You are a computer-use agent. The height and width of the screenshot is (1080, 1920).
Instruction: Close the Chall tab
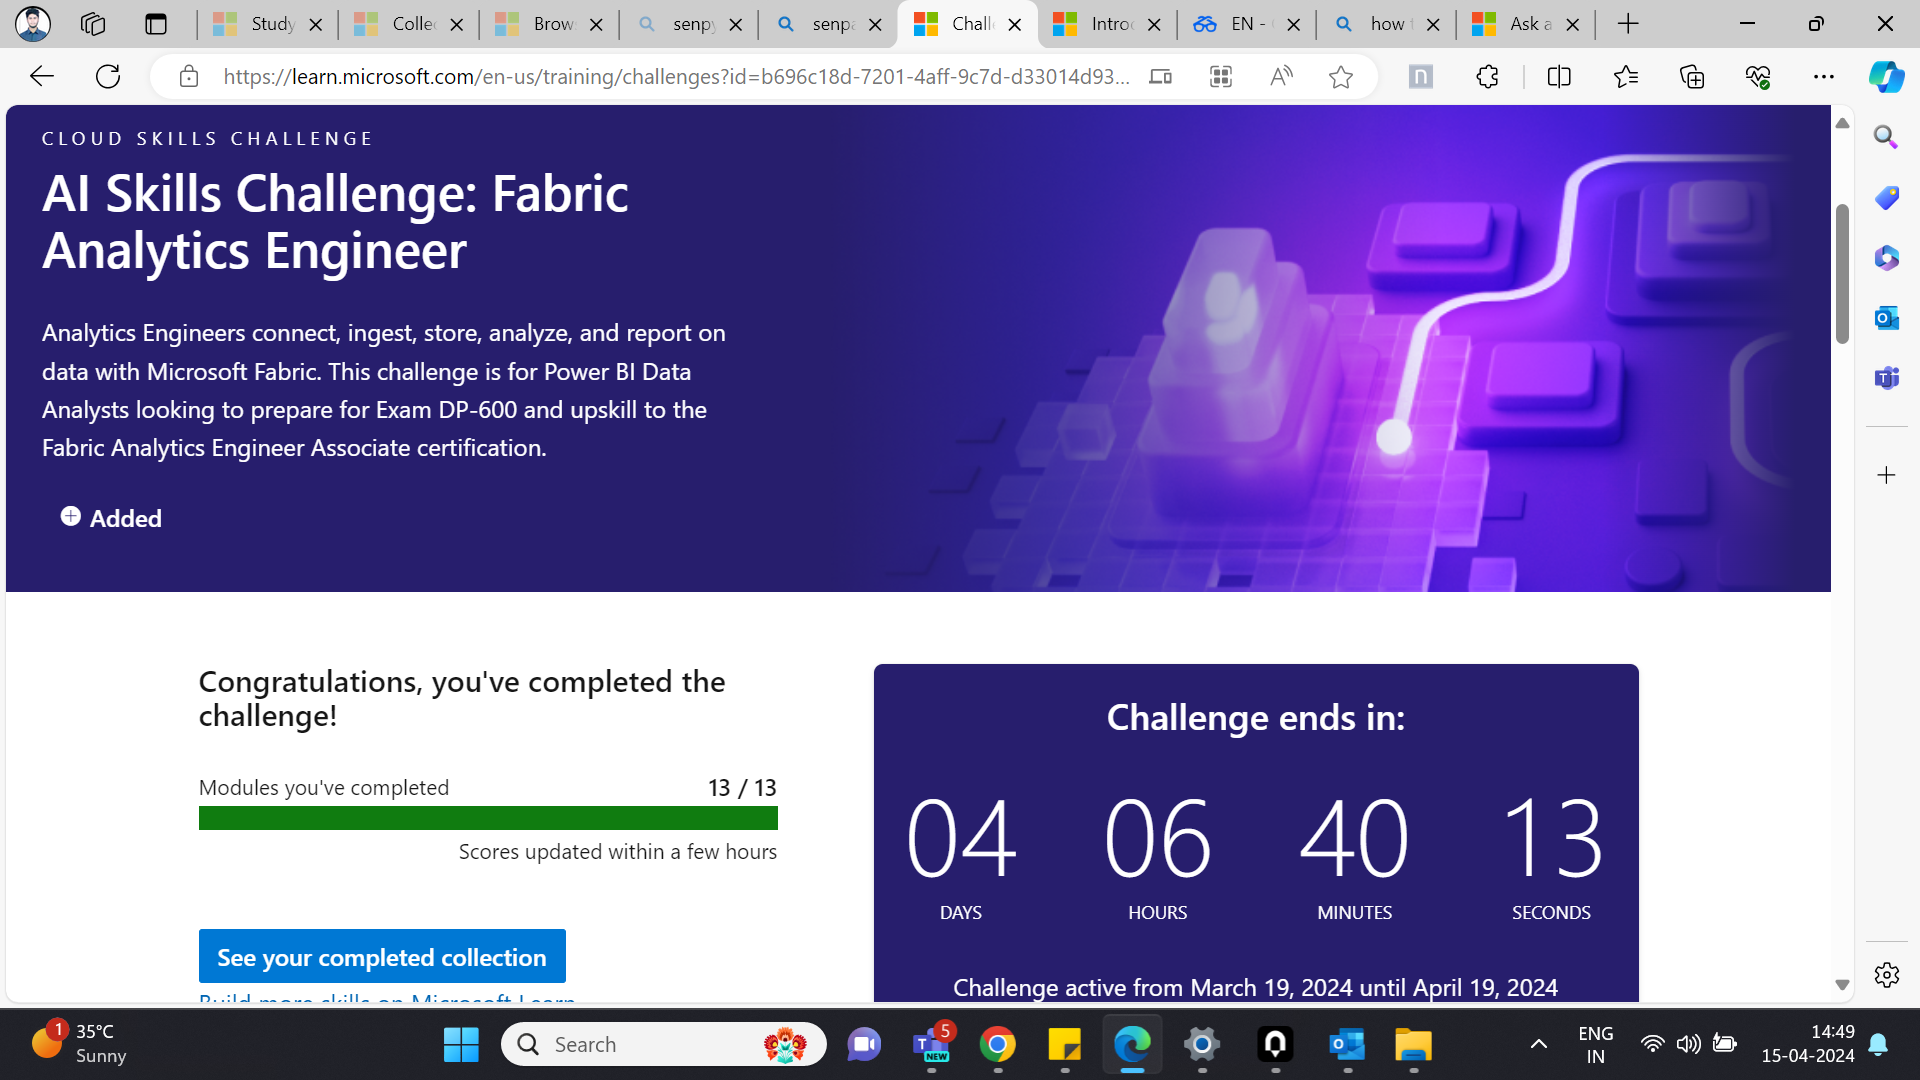[1015, 24]
